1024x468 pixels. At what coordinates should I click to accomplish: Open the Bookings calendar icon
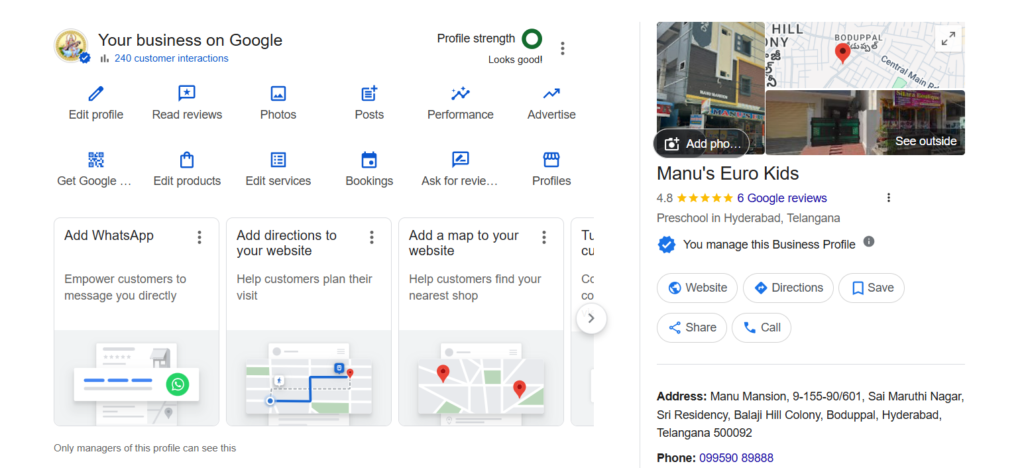pyautogui.click(x=369, y=160)
